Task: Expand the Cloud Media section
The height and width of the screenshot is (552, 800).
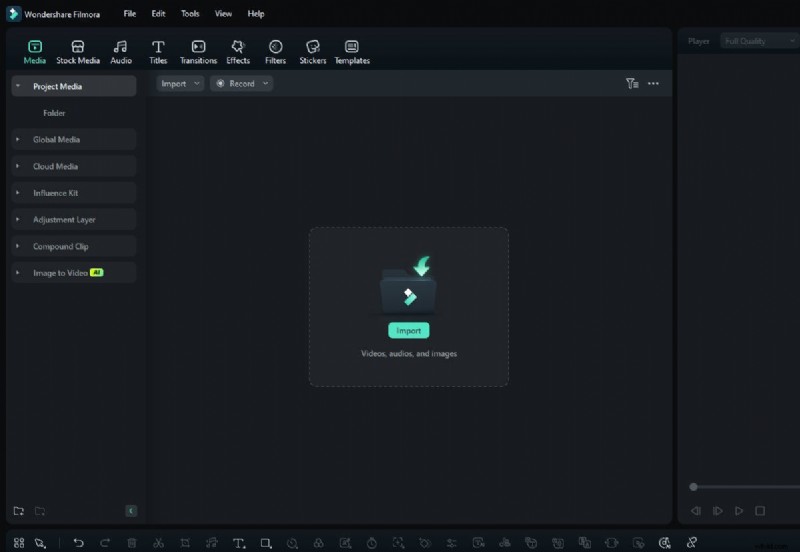Action: [x=18, y=166]
